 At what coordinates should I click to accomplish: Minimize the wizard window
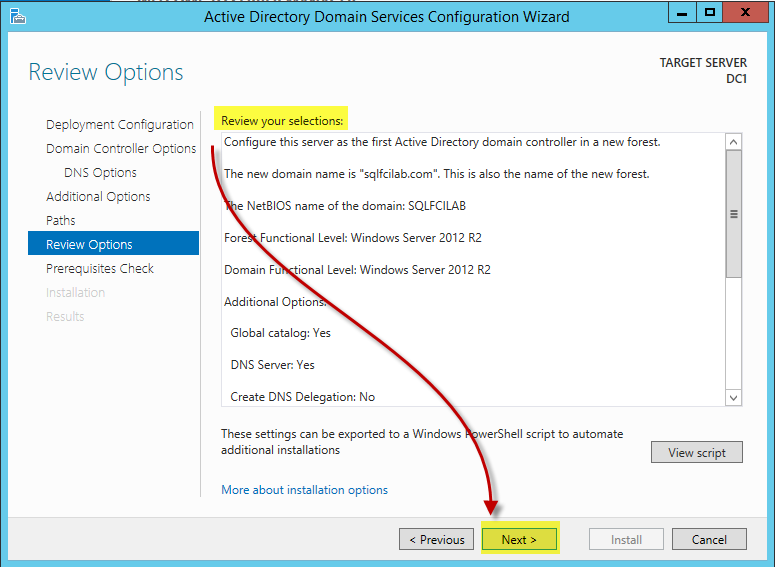click(x=682, y=12)
